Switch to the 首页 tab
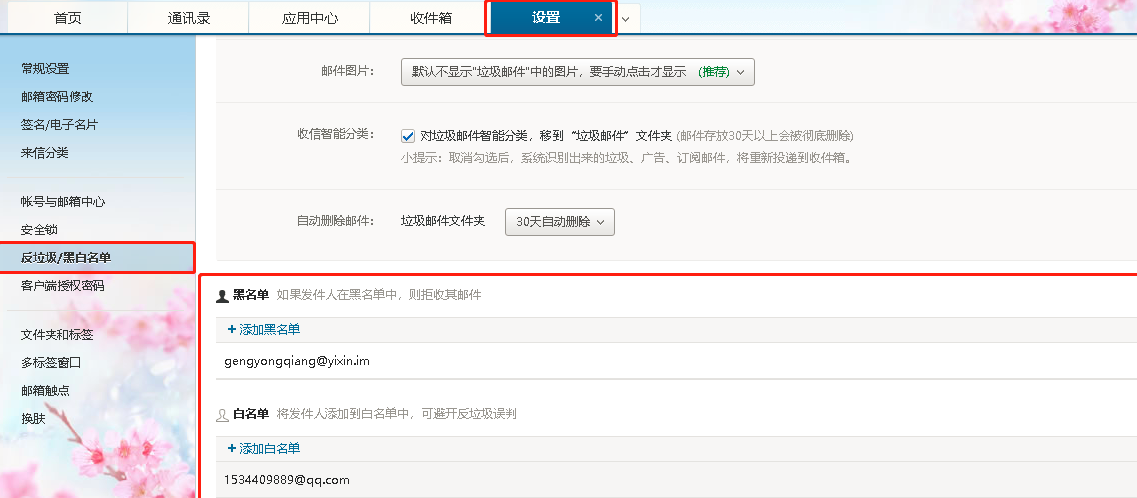This screenshot has height=498, width=1137. pyautogui.click(x=68, y=18)
